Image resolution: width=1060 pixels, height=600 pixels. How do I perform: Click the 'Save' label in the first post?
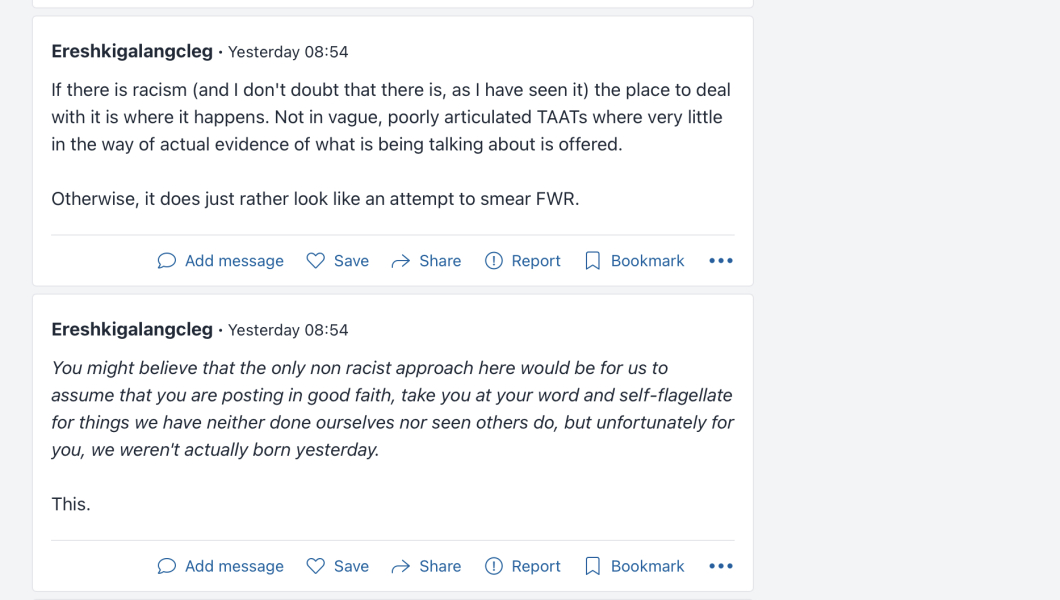tap(351, 261)
